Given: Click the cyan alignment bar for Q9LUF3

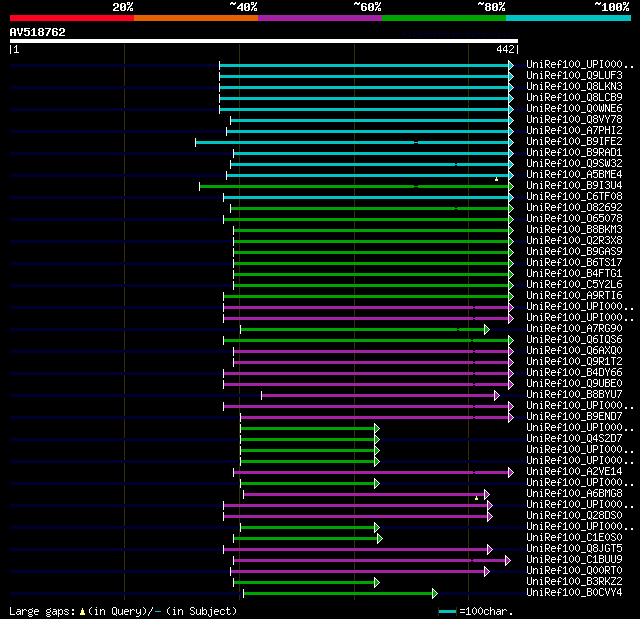Looking at the screenshot, I should tap(364, 76).
